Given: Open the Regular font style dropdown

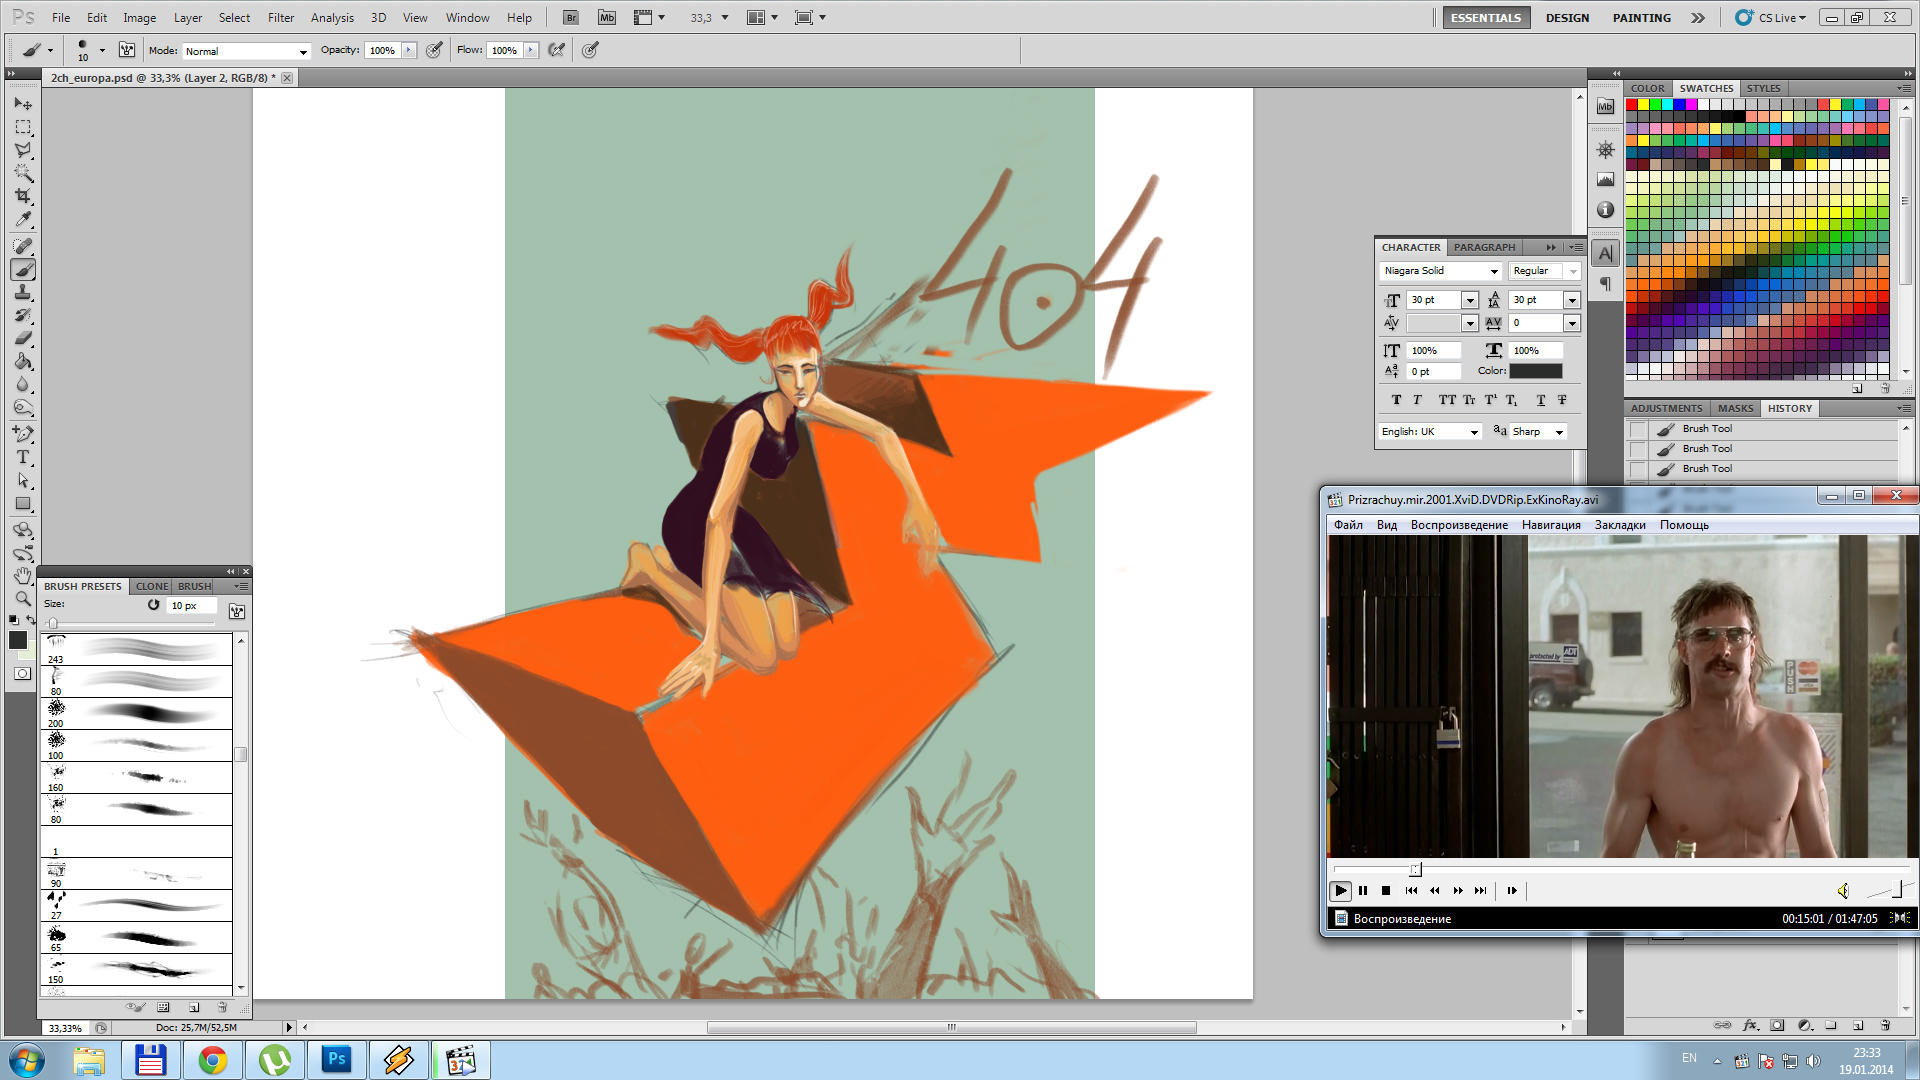Looking at the screenshot, I should point(1544,271).
